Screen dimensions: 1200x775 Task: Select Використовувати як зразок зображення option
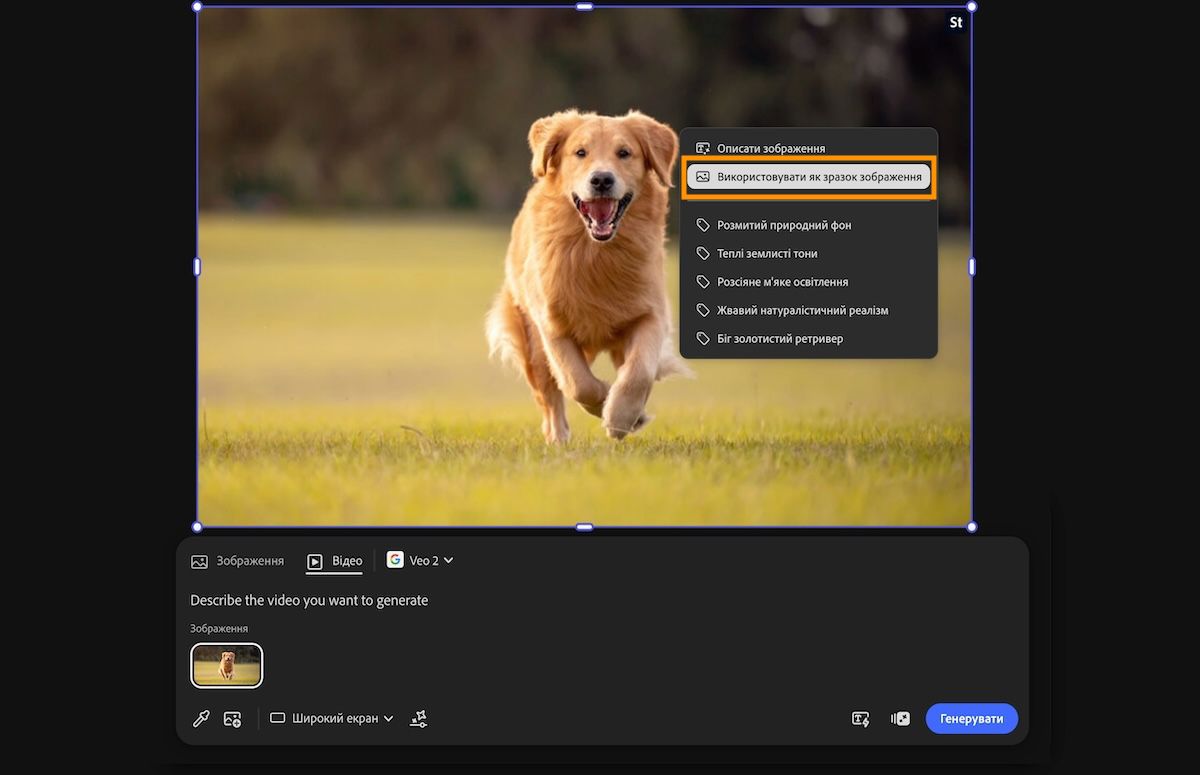pyautogui.click(x=809, y=177)
